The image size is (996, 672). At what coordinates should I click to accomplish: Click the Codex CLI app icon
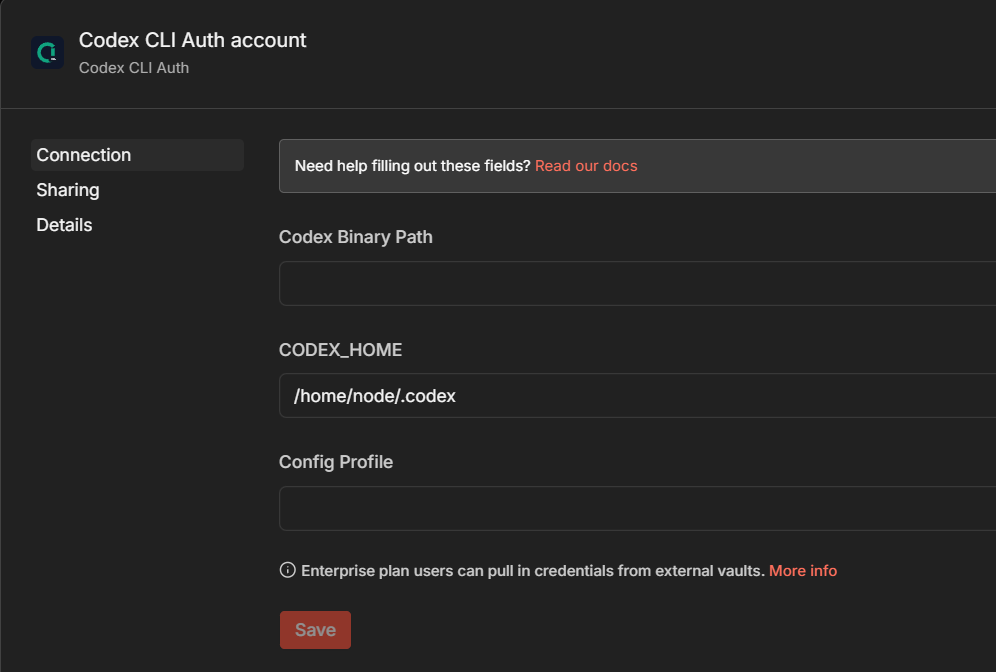coord(47,51)
